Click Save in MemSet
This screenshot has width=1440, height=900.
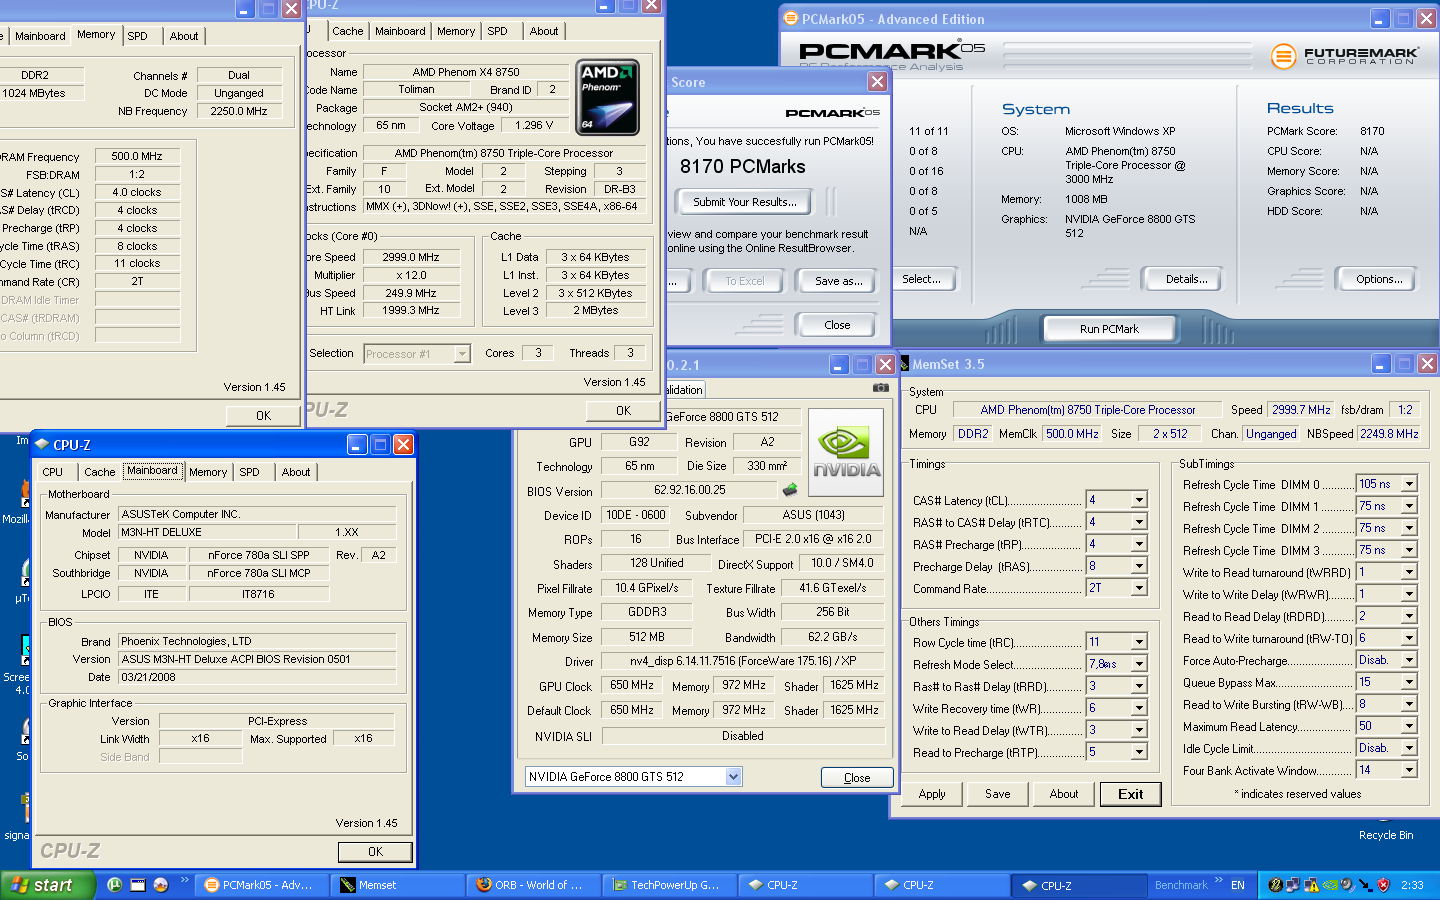[998, 794]
